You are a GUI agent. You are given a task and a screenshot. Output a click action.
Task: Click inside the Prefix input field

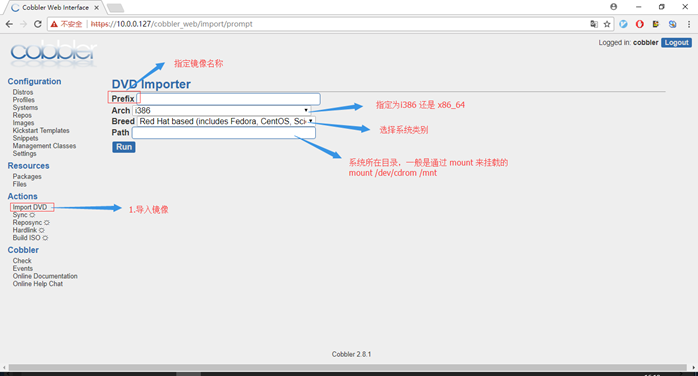pyautogui.click(x=230, y=99)
